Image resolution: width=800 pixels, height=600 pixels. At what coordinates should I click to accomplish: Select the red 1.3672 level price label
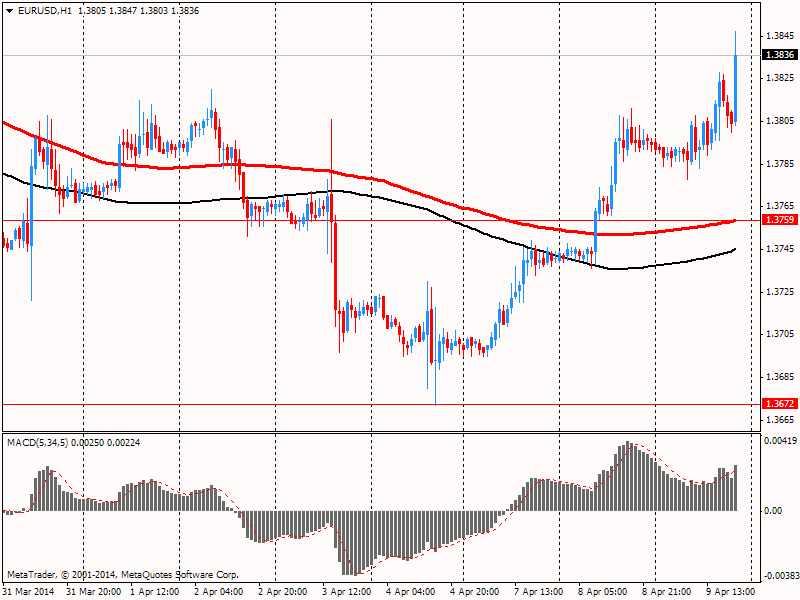click(x=779, y=404)
